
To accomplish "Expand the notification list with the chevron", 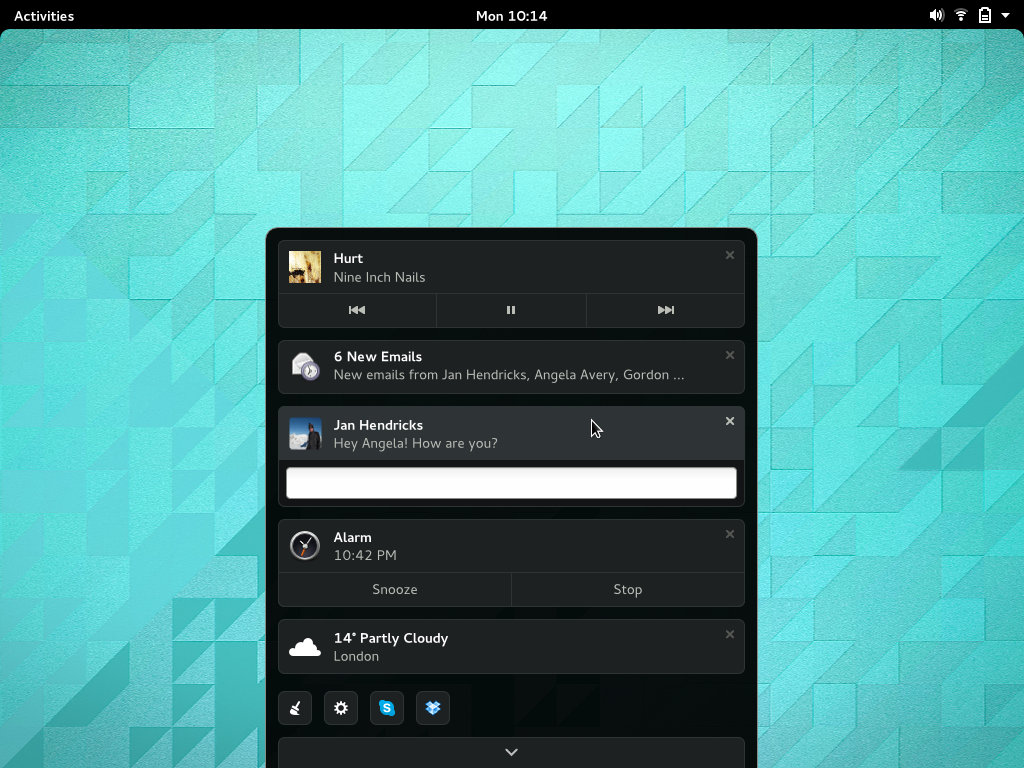I will tap(511, 751).
